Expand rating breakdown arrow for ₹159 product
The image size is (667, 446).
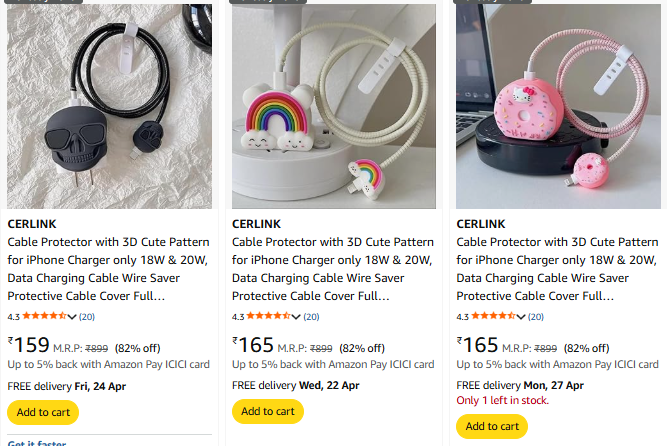click(73, 317)
